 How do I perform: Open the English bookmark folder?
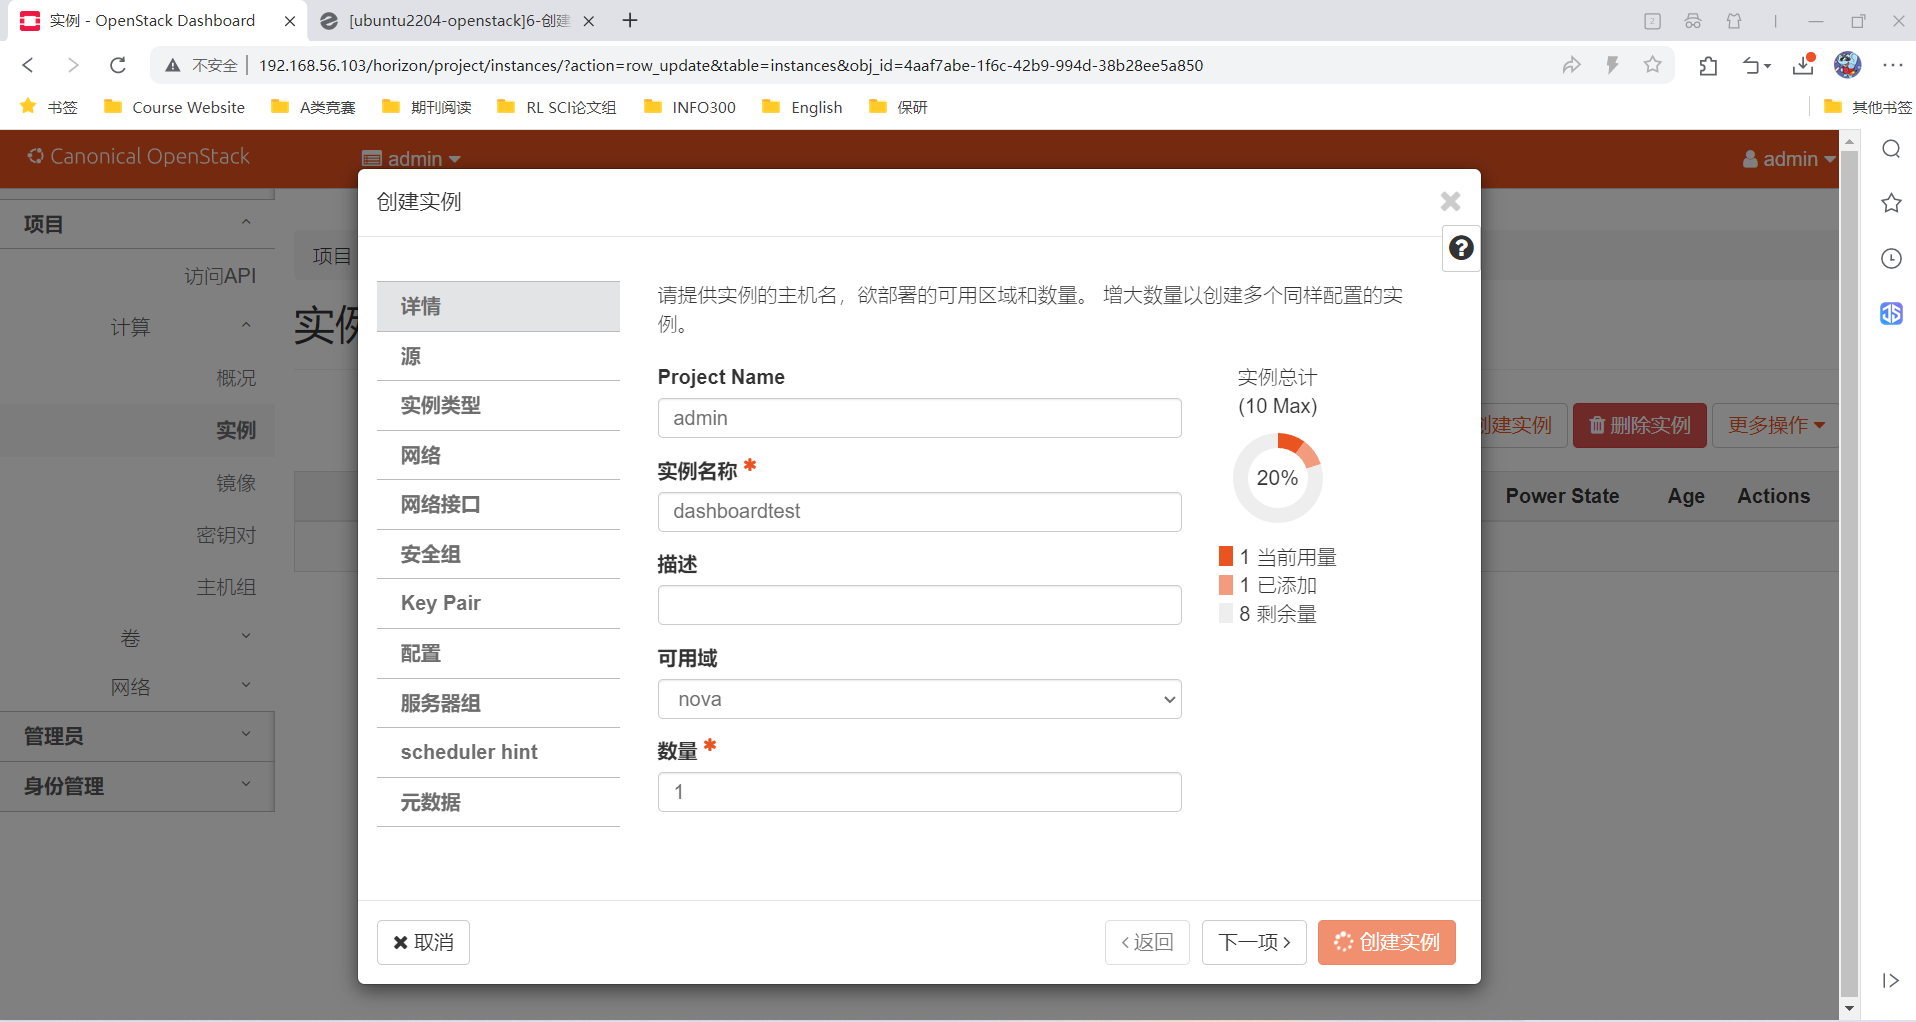[x=802, y=107]
